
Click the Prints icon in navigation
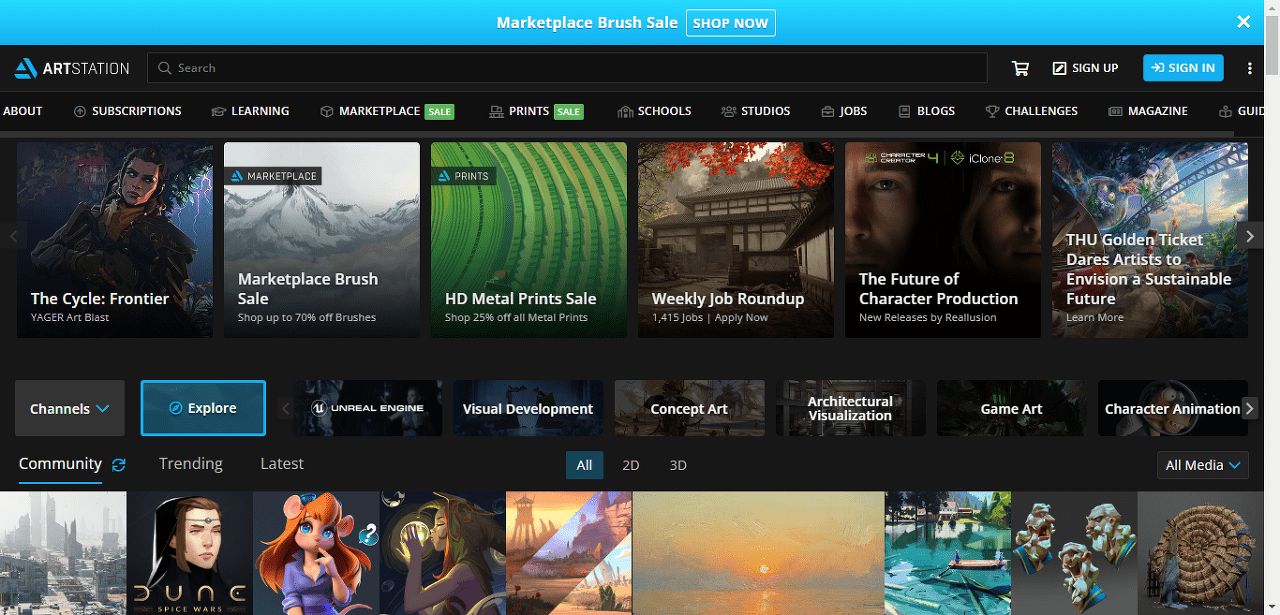(496, 111)
